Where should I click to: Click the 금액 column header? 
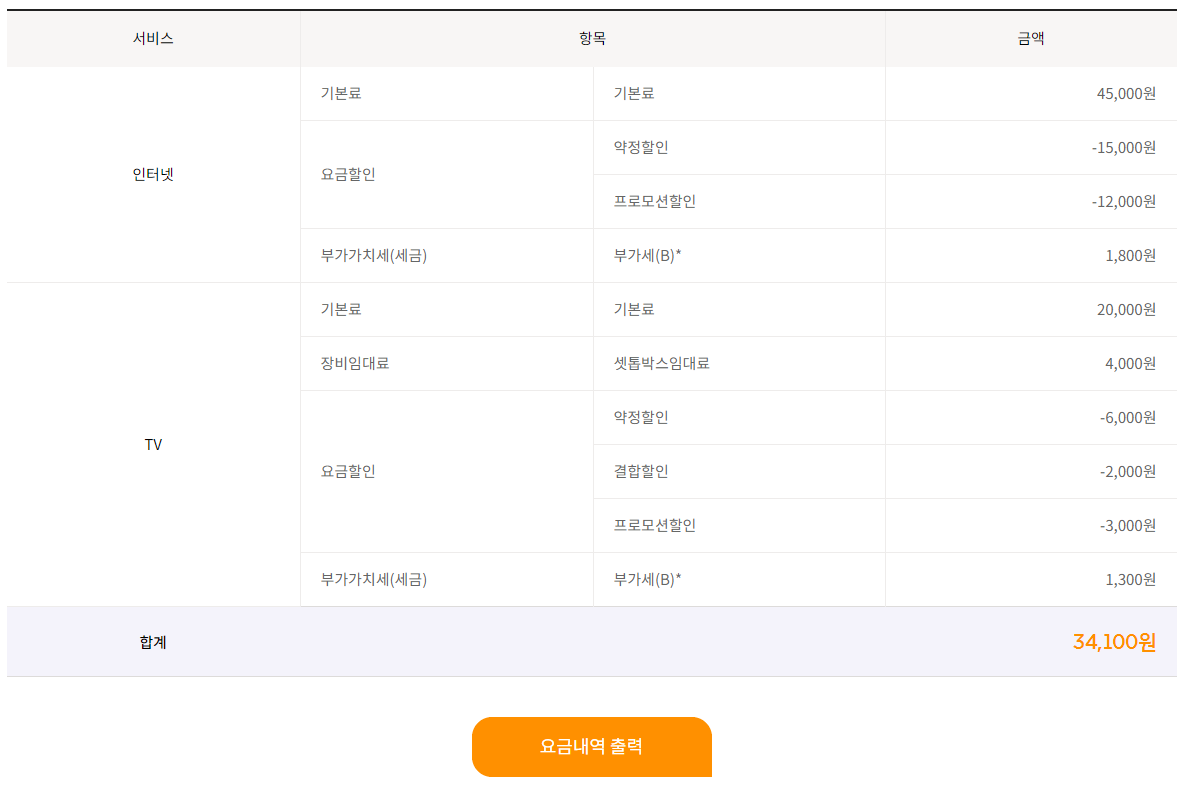pos(1031,39)
